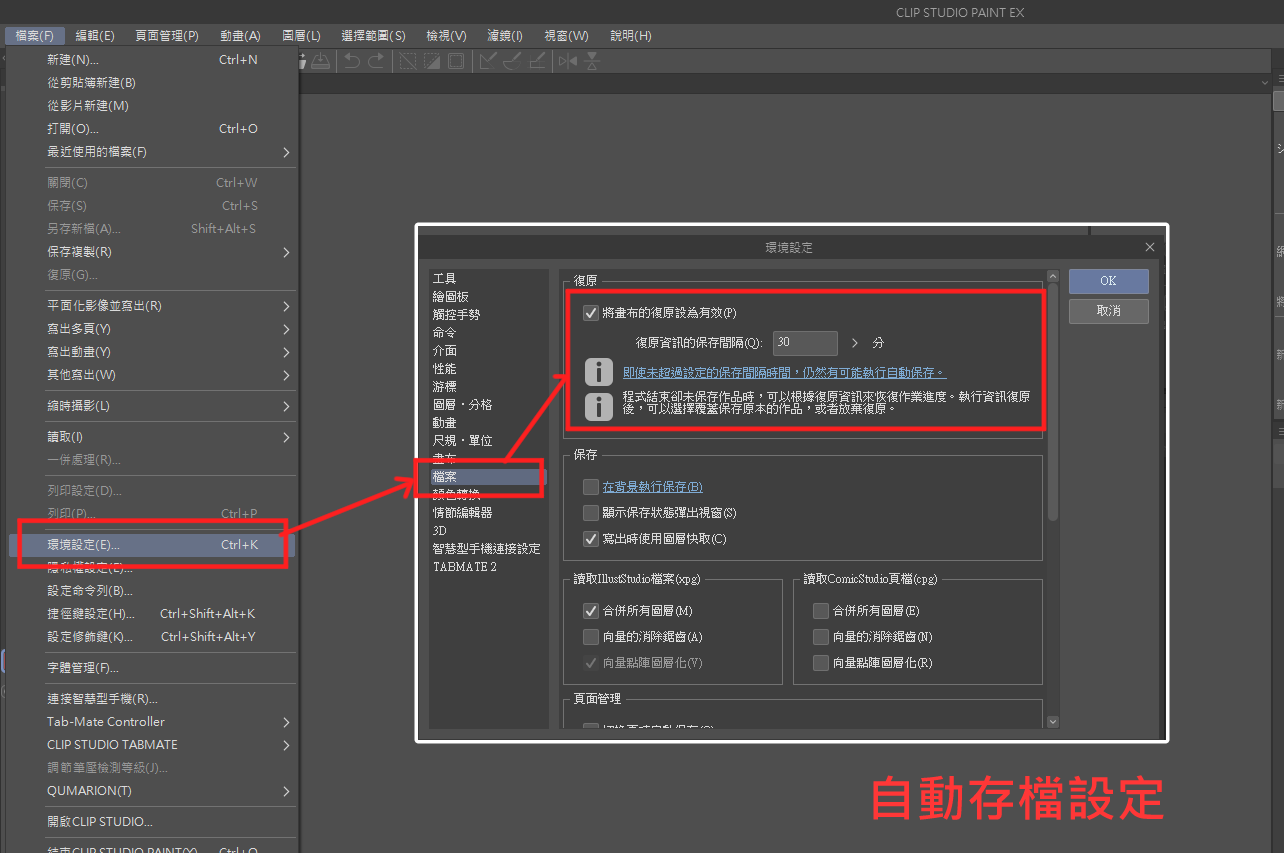Expand the 保存複製 submenu arrow
Image resolution: width=1284 pixels, height=853 pixels.
point(286,252)
